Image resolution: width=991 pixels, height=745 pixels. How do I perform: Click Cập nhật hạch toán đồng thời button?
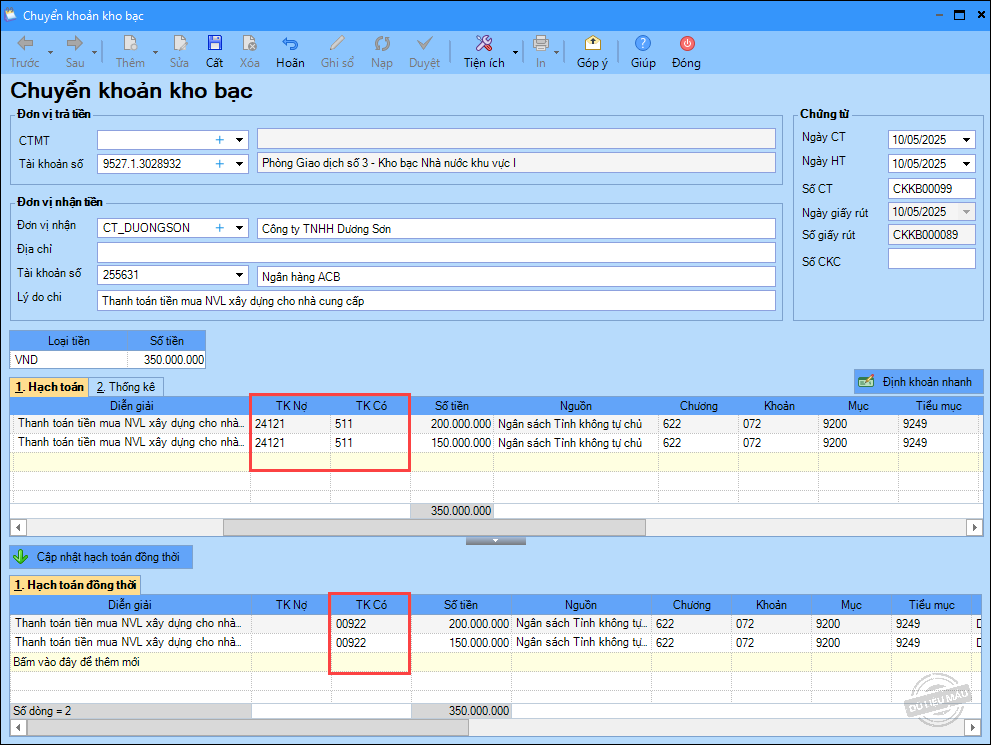[101, 557]
